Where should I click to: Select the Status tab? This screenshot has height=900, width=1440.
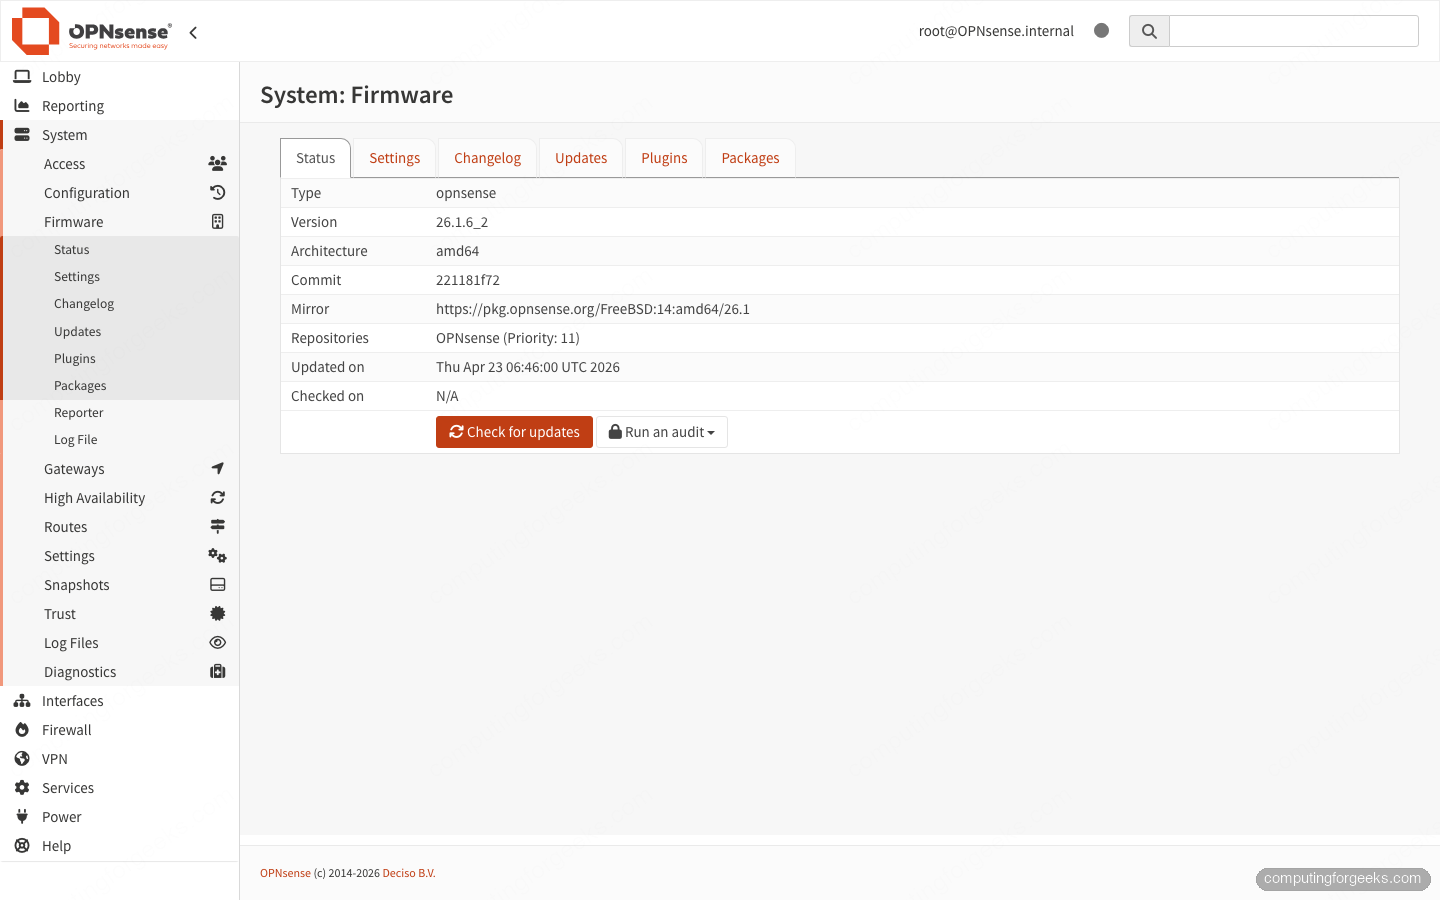[315, 158]
